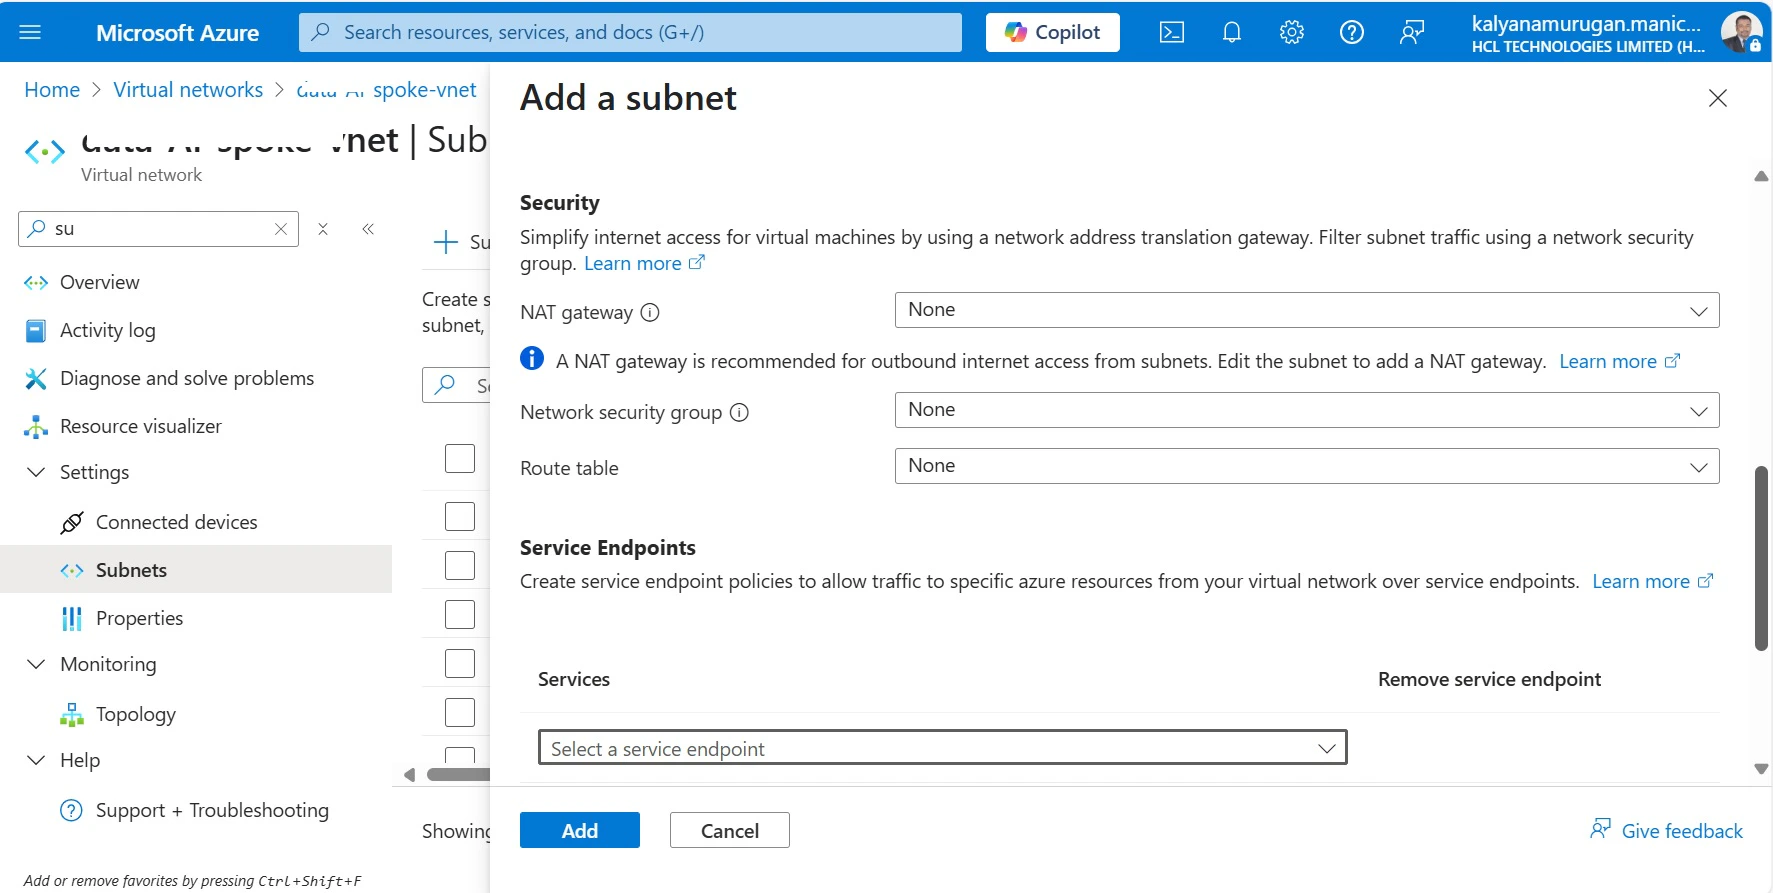Open Learn more about NAT gateway recommendation

pos(1619,361)
